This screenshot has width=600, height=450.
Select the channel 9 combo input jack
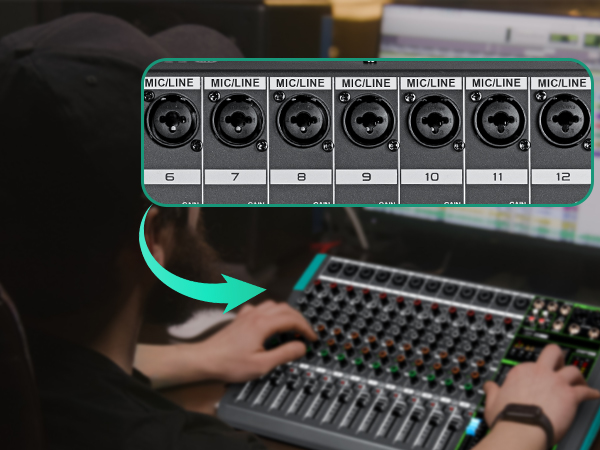pos(369,121)
